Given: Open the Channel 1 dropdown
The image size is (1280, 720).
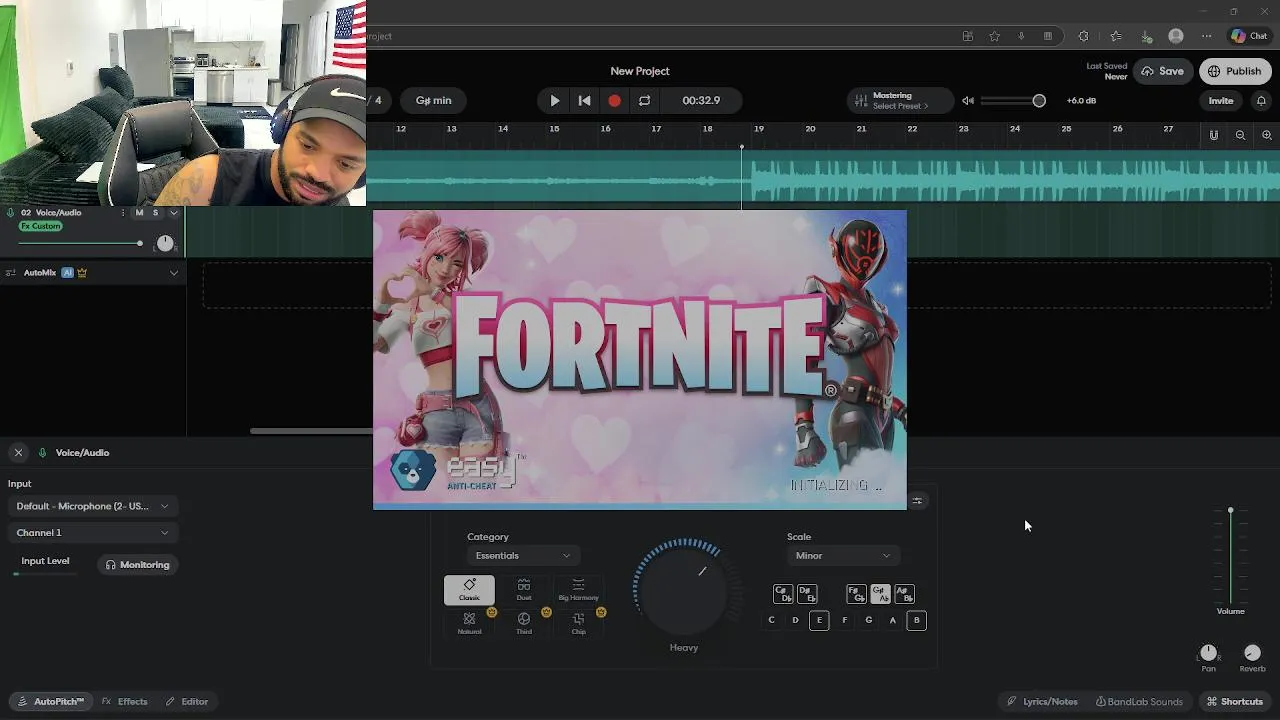Looking at the screenshot, I should pos(92,533).
